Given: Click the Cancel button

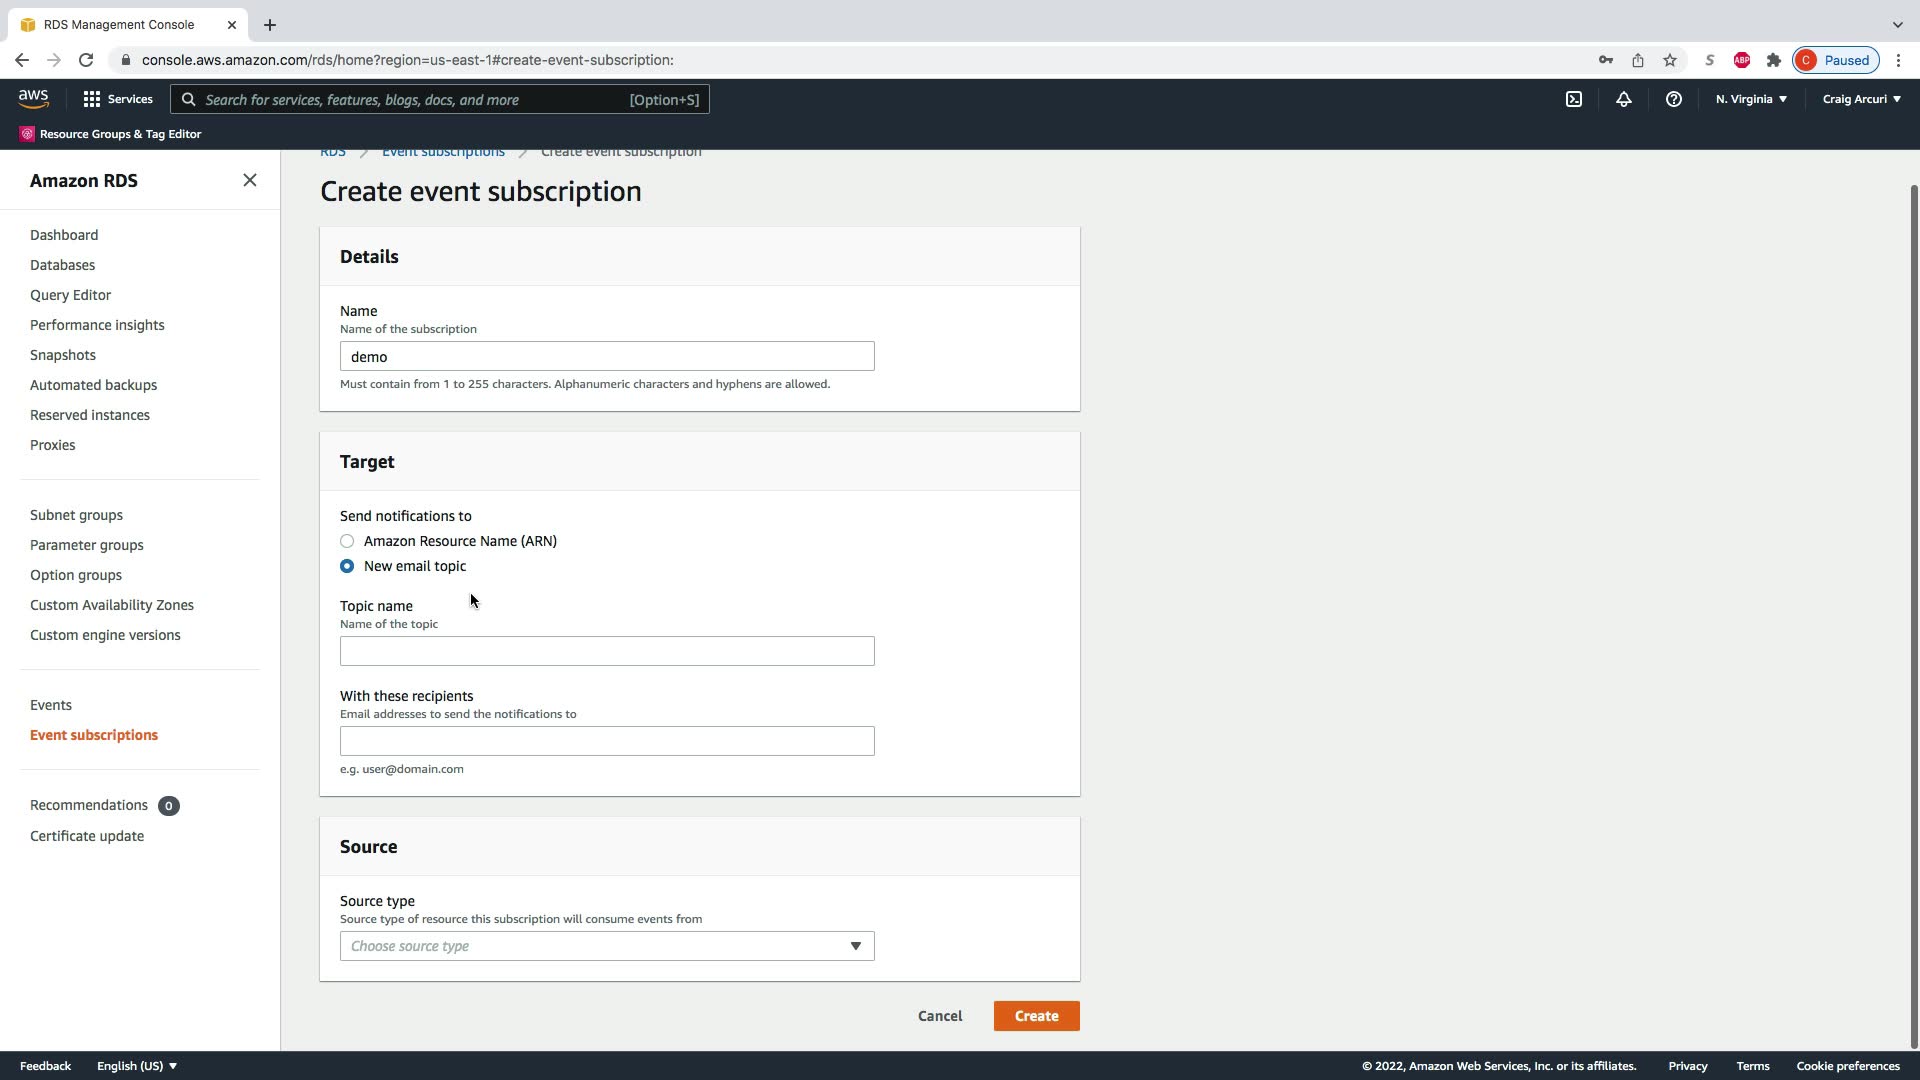Looking at the screenshot, I should coord(940,1016).
